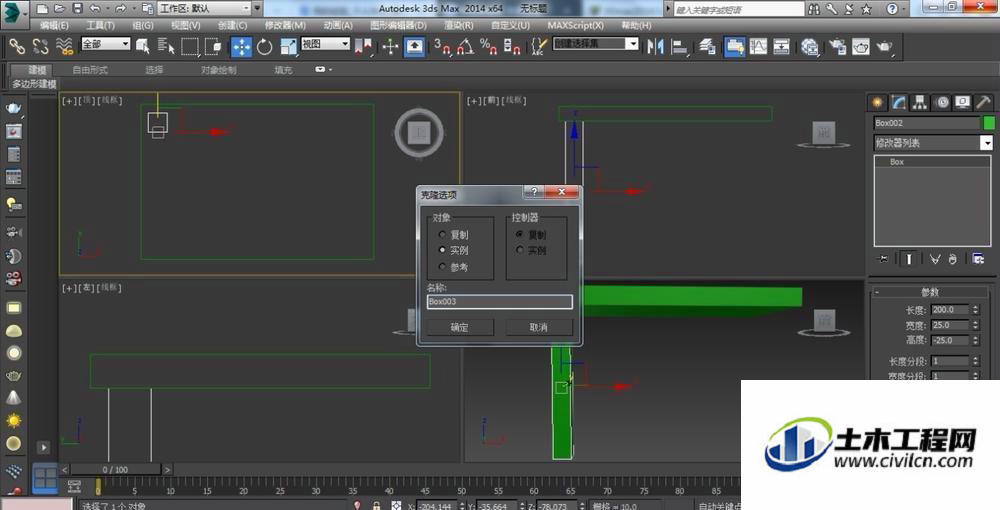Activate the Select and Scale tool
The height and width of the screenshot is (510, 1000).
(x=288, y=47)
